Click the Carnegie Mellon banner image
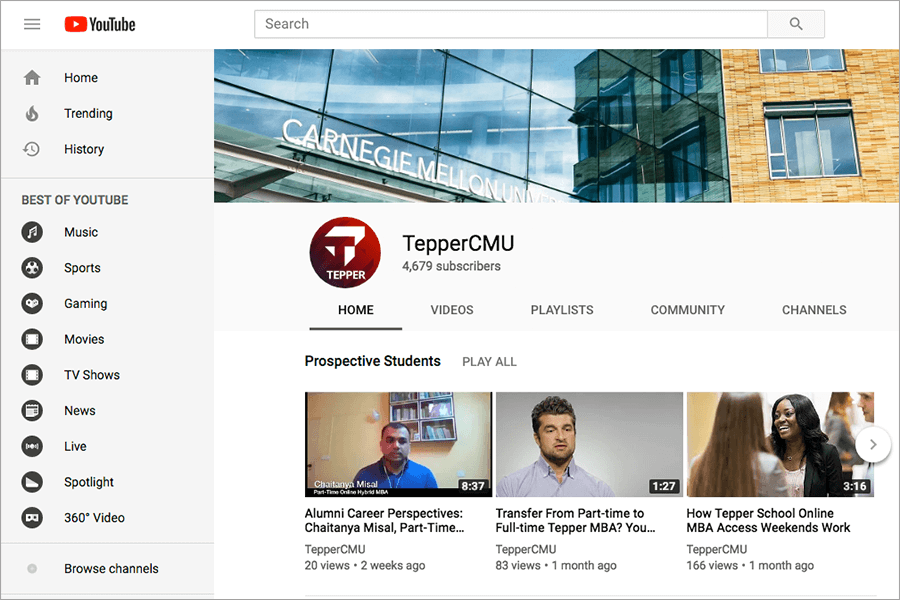This screenshot has height=600, width=900. (x=557, y=126)
